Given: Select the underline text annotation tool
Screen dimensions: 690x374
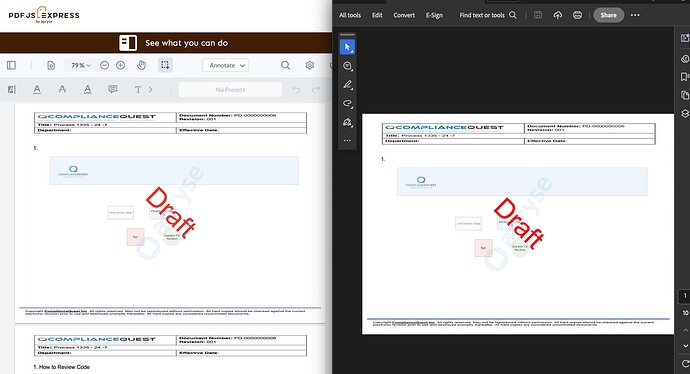Looking at the screenshot, I should point(37,89).
